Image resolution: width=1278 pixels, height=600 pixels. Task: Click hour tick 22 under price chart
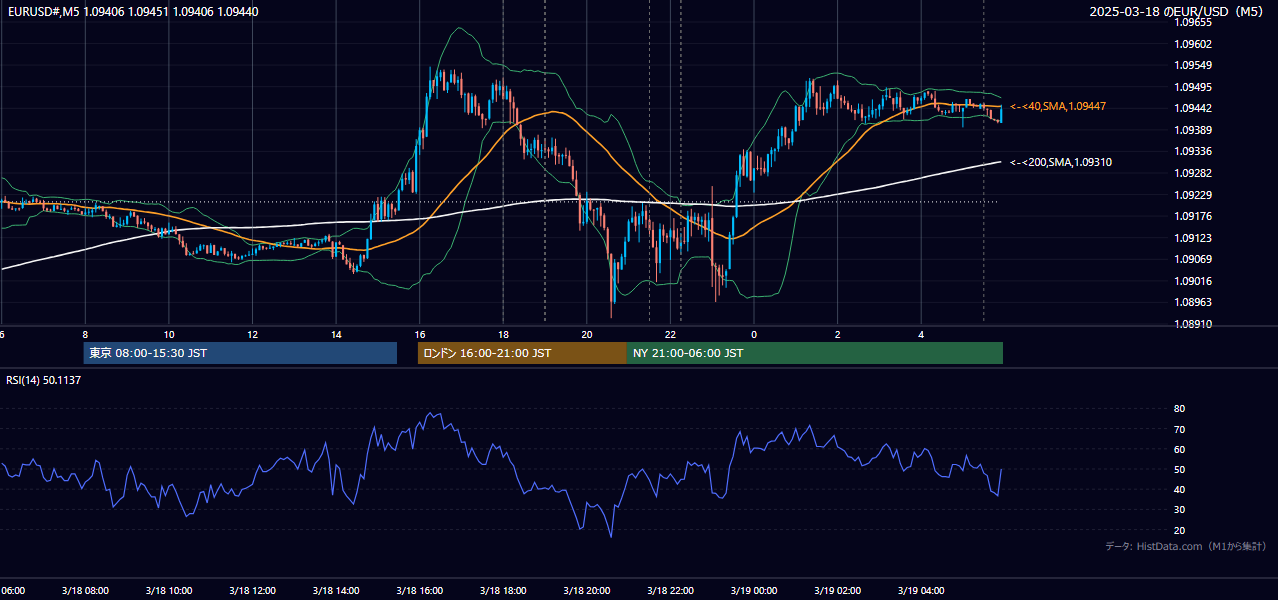[671, 334]
